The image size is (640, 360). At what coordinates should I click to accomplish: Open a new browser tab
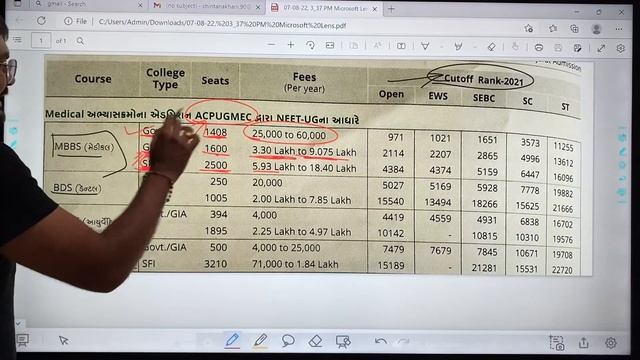pos(391,9)
